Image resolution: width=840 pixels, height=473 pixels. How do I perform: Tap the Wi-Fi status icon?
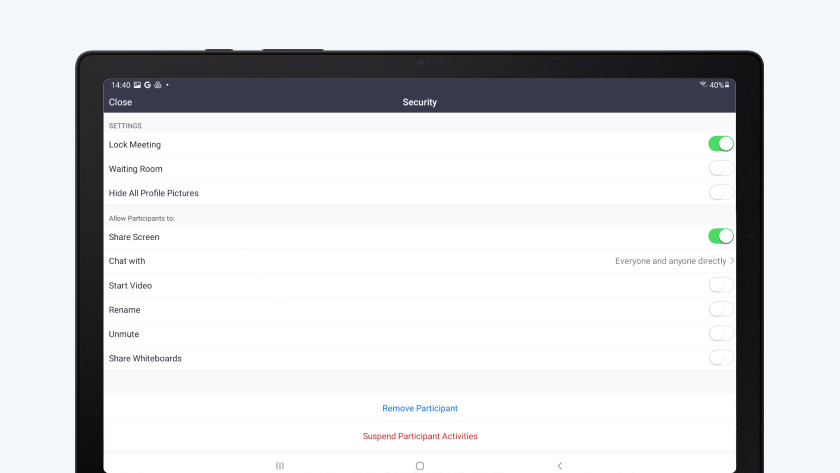[703, 85]
